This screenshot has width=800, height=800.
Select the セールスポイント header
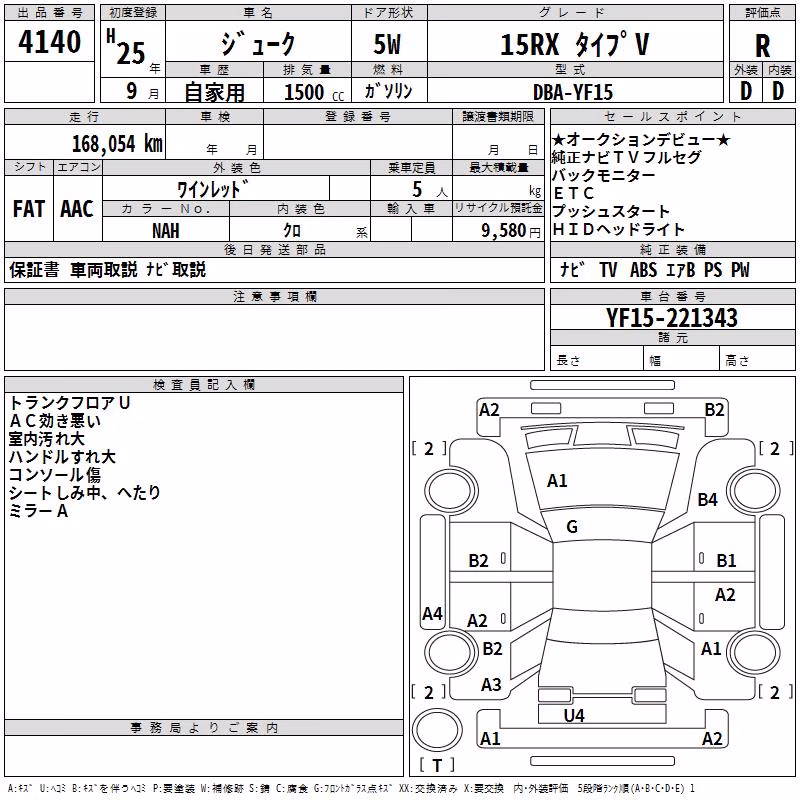[x=672, y=116]
